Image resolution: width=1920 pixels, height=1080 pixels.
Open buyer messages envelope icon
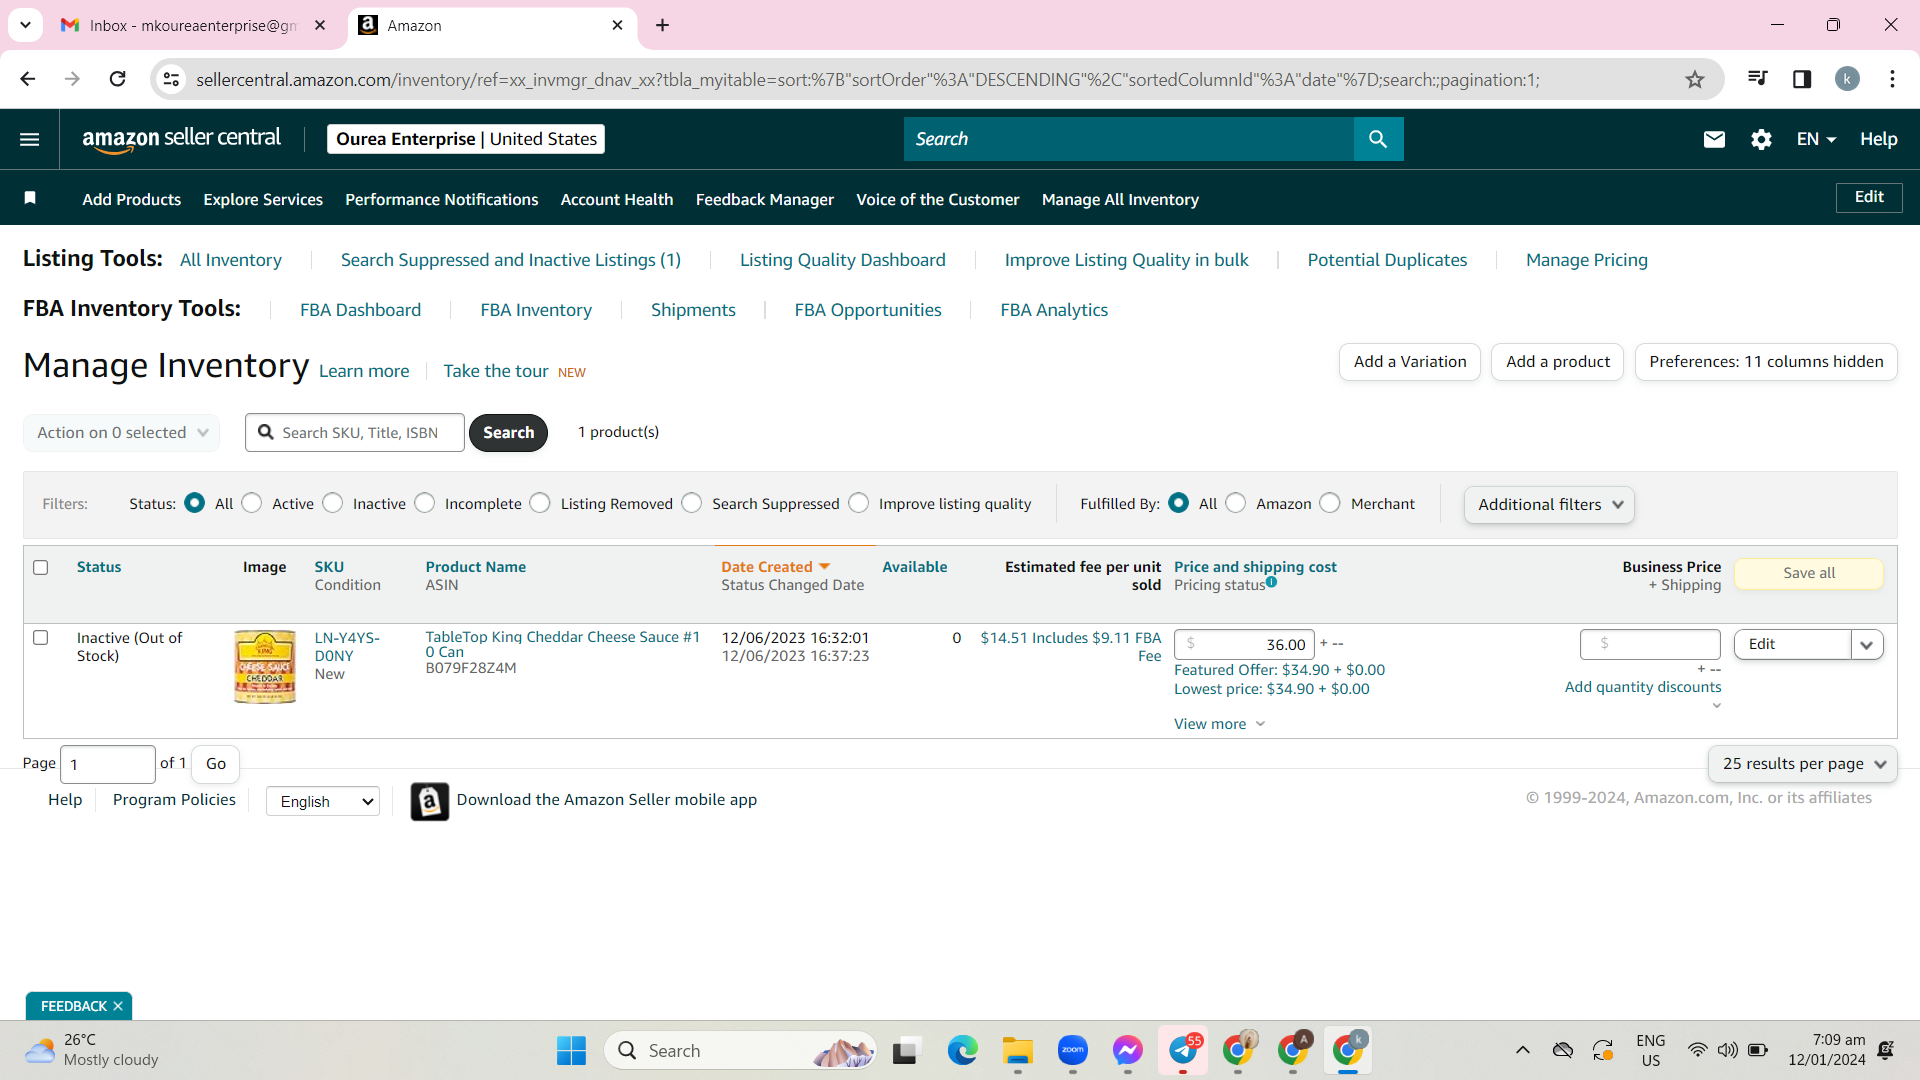click(1714, 139)
